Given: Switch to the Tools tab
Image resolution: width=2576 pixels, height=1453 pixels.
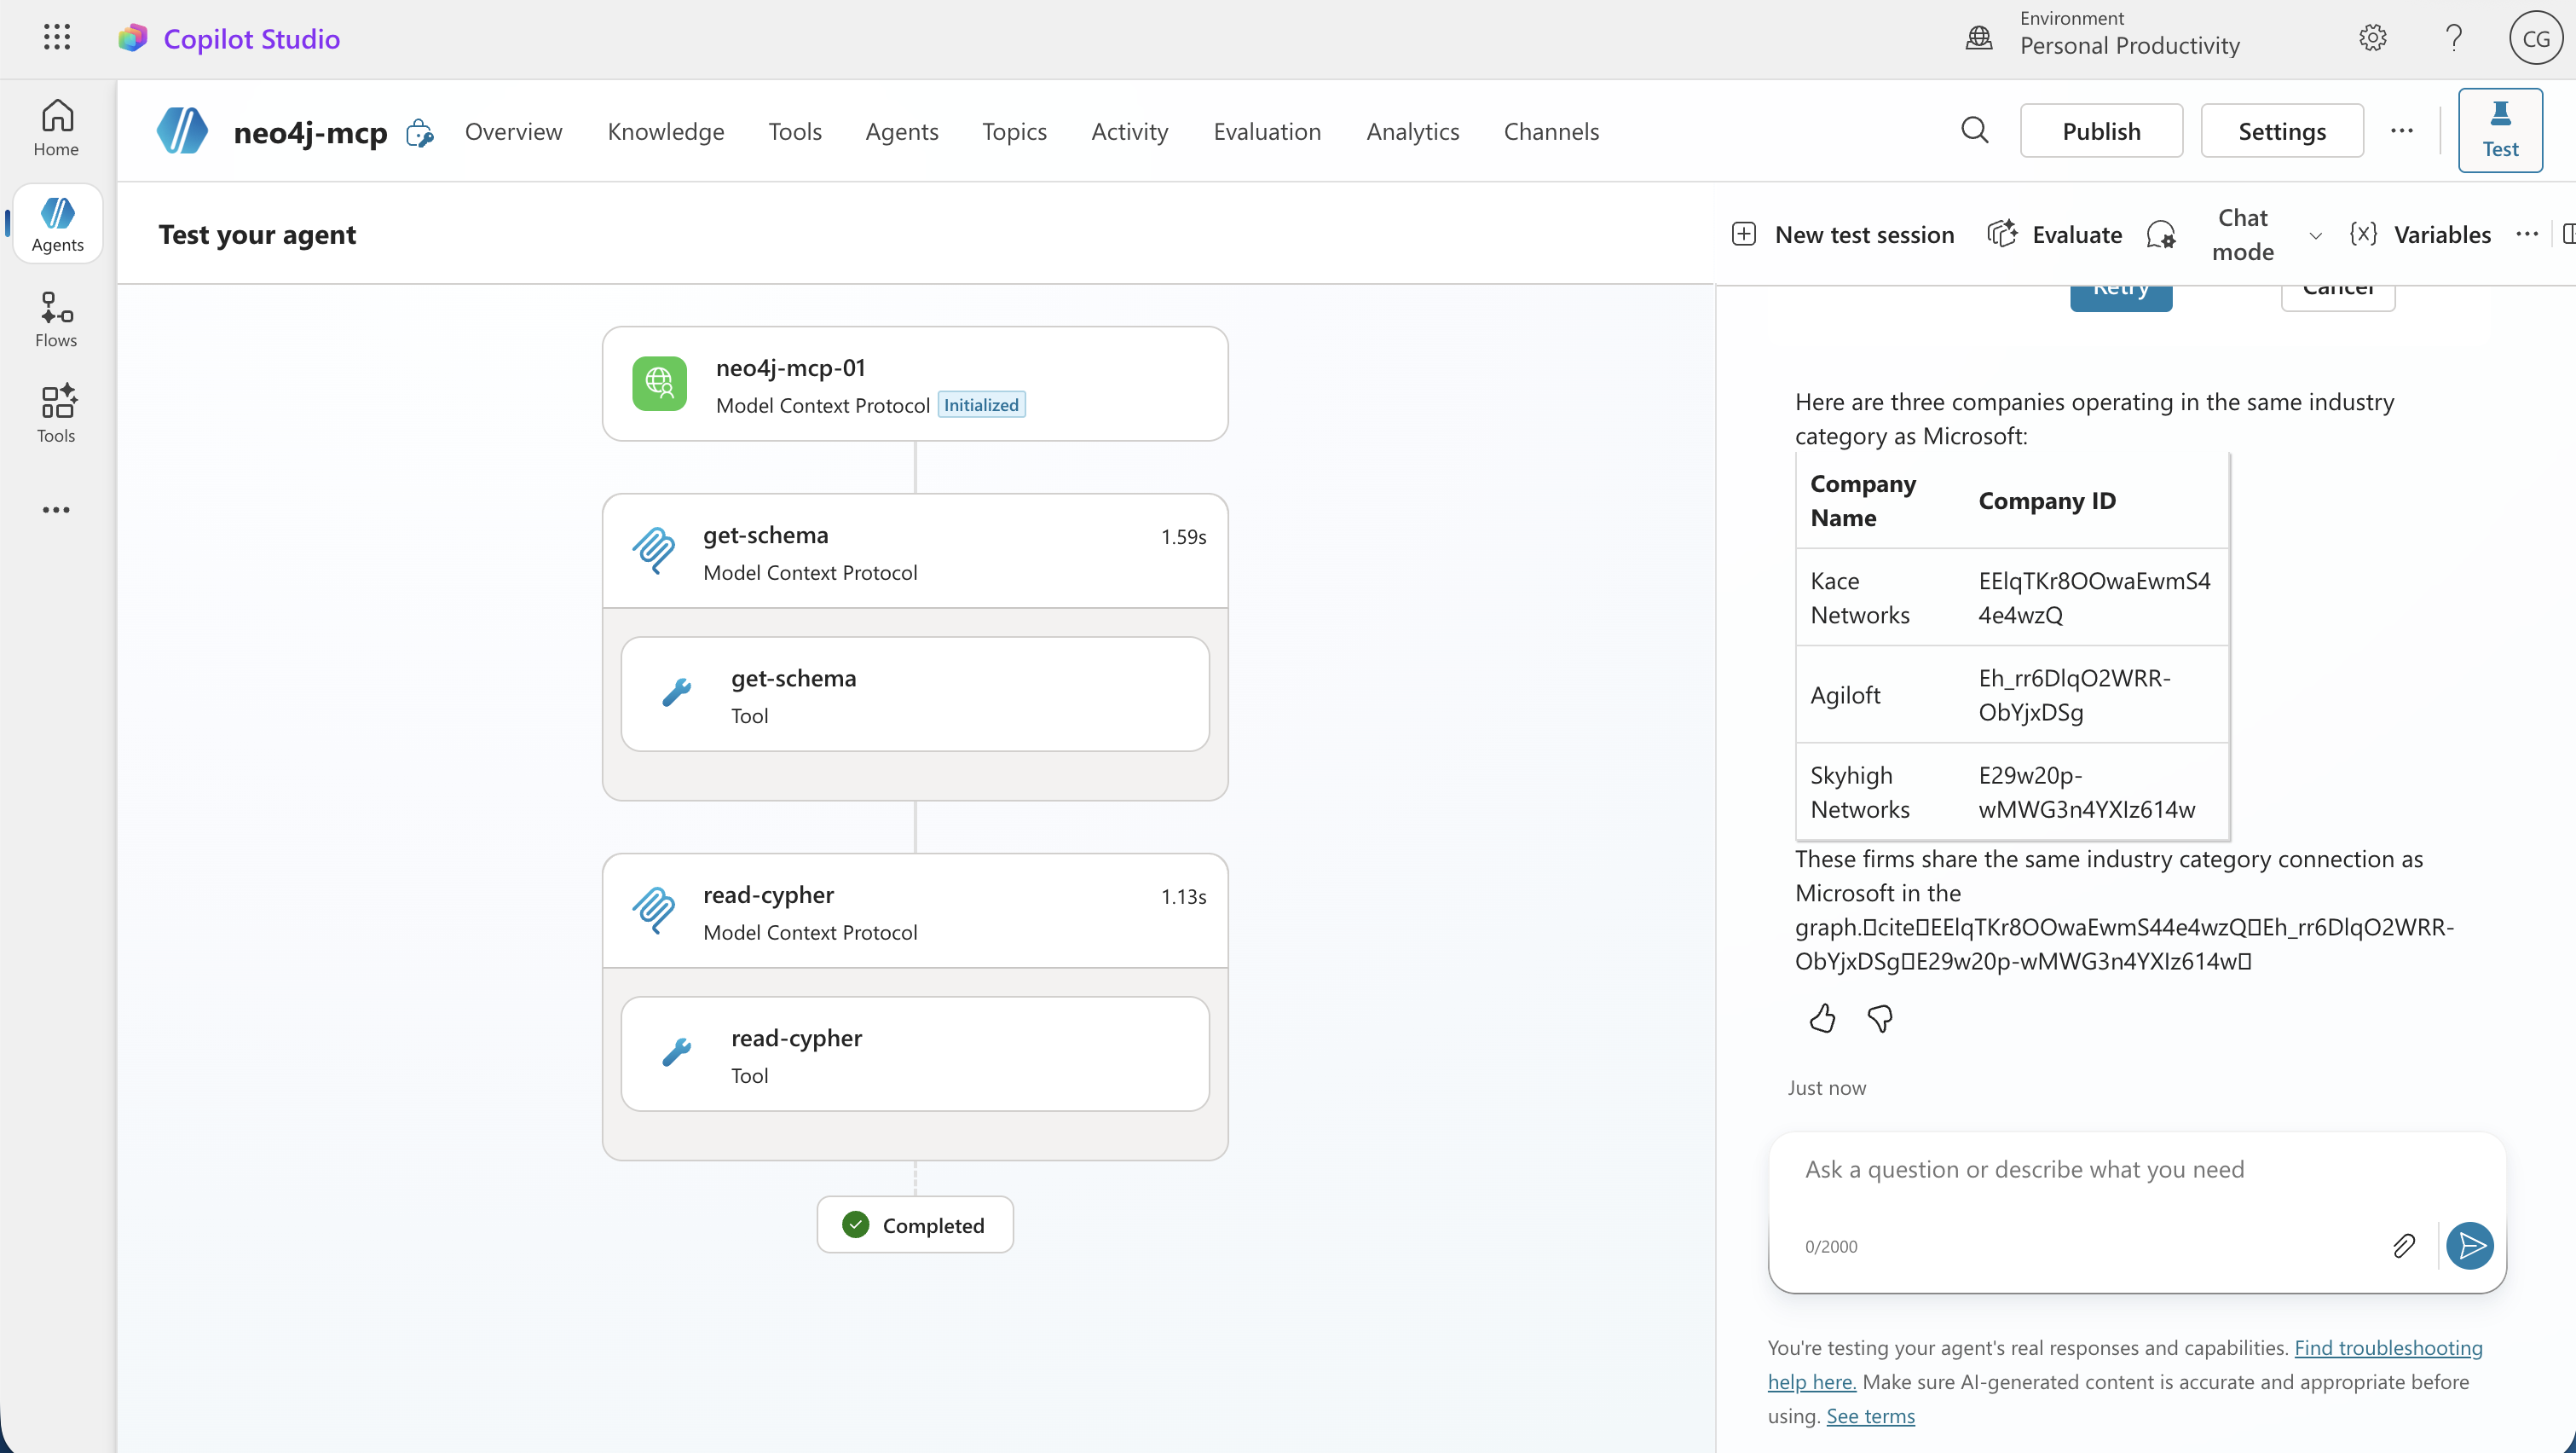Looking at the screenshot, I should click(794, 131).
